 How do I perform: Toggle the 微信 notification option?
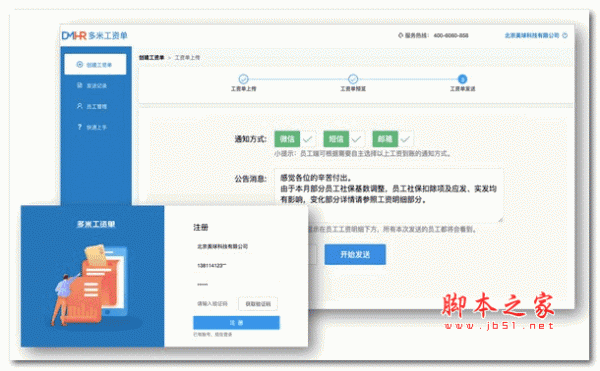tap(295, 139)
